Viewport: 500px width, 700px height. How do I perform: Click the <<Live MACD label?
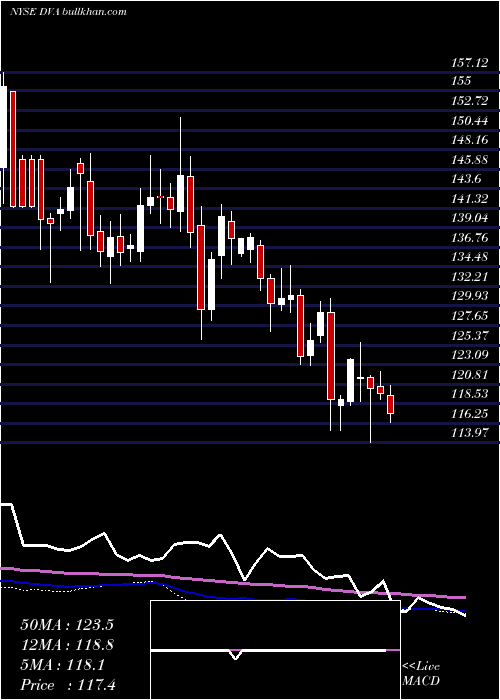click(x=421, y=674)
